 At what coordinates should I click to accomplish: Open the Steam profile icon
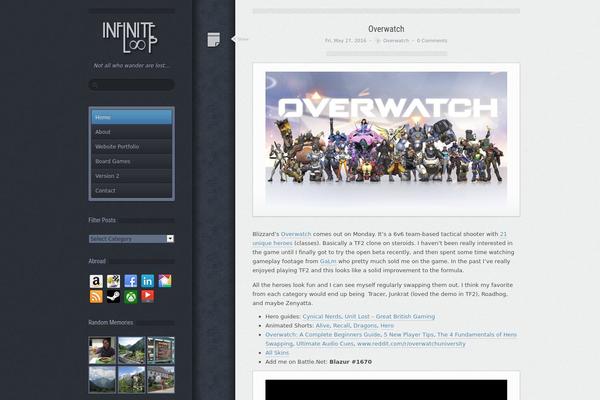(x=113, y=296)
